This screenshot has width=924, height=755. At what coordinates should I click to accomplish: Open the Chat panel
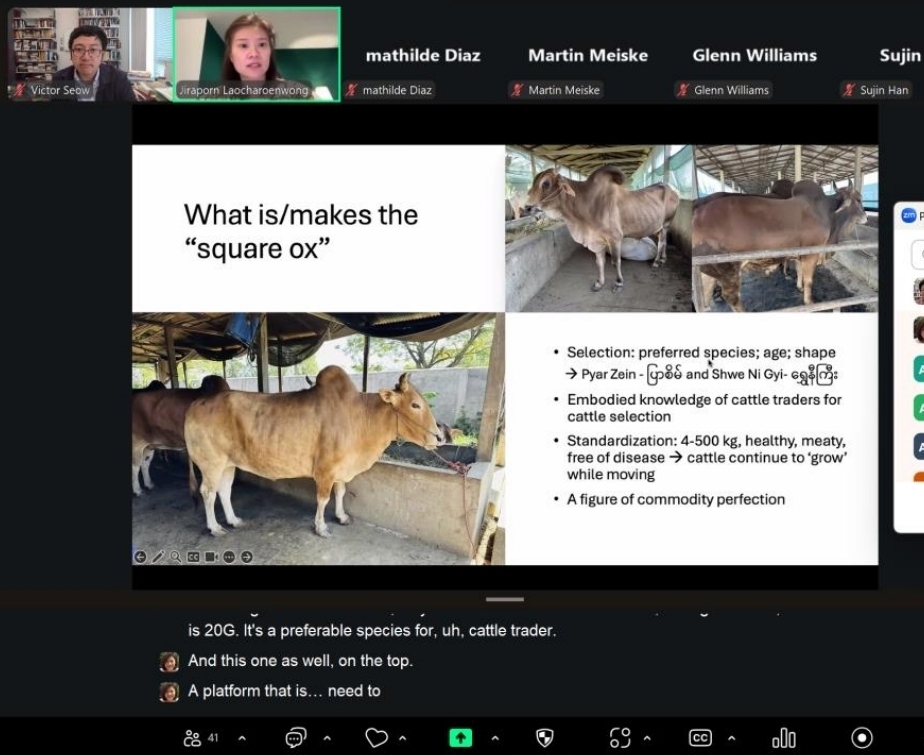[296, 738]
